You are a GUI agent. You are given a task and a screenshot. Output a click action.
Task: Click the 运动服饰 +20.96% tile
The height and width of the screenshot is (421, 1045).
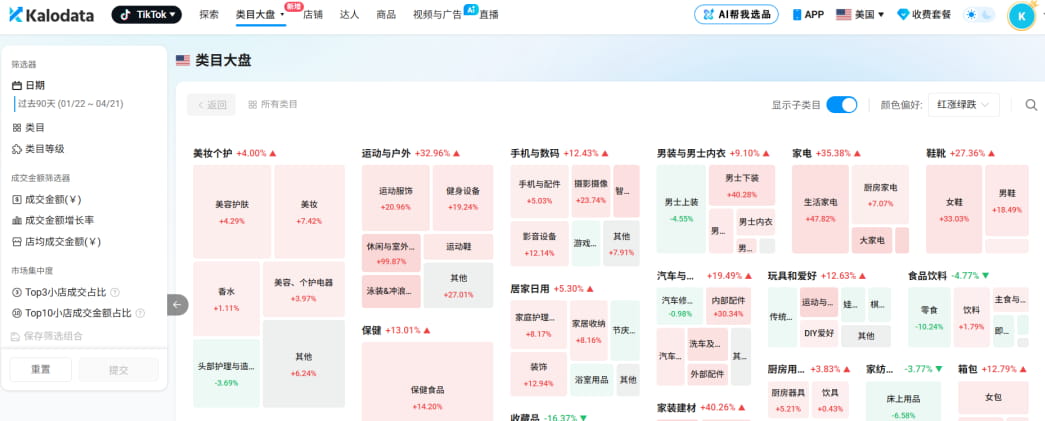point(396,198)
